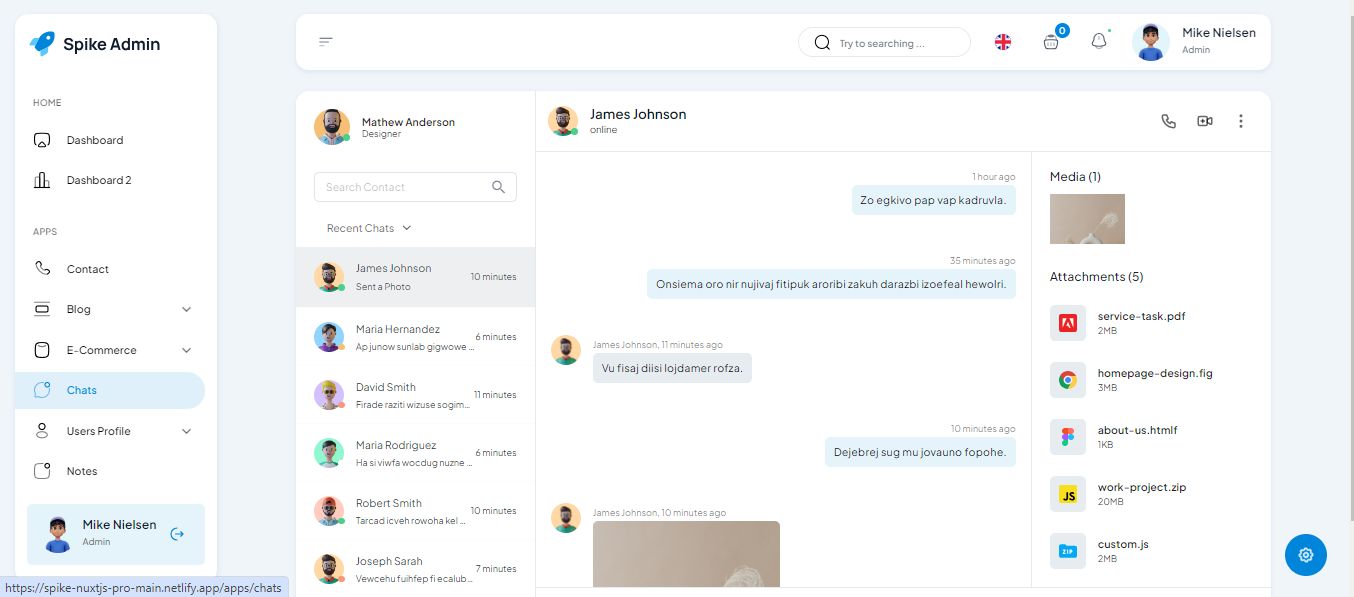Open the shopping cart icon

point(1050,42)
